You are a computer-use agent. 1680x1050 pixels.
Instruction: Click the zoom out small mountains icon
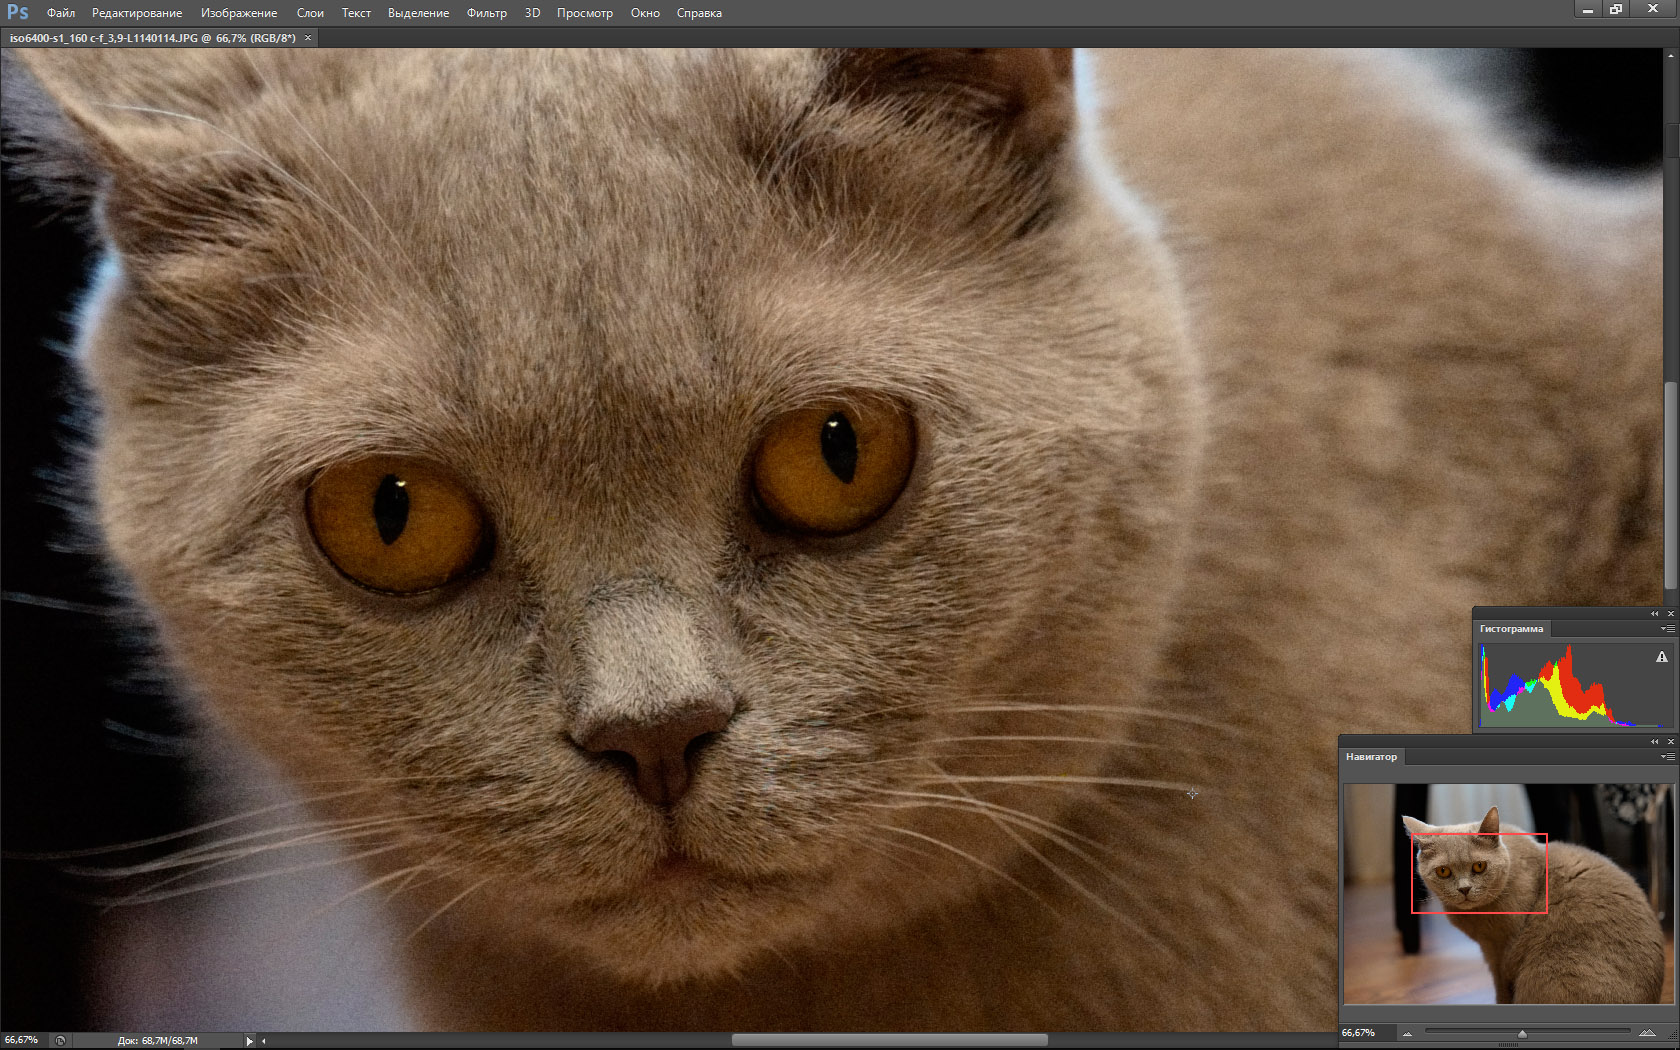[1407, 1033]
